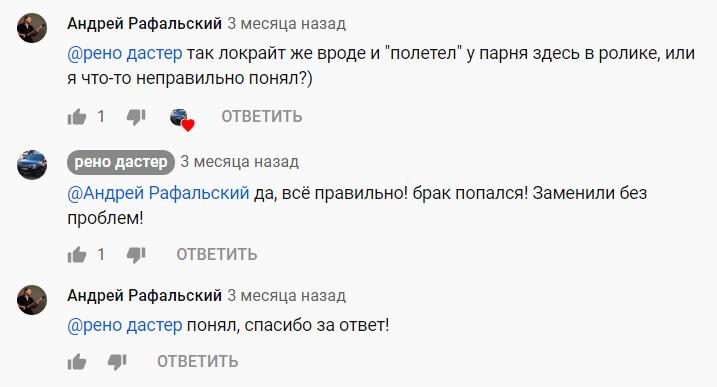Reply to the first comment with ОТВЕТИТЬ
This screenshot has height=387, width=717.
262,117
